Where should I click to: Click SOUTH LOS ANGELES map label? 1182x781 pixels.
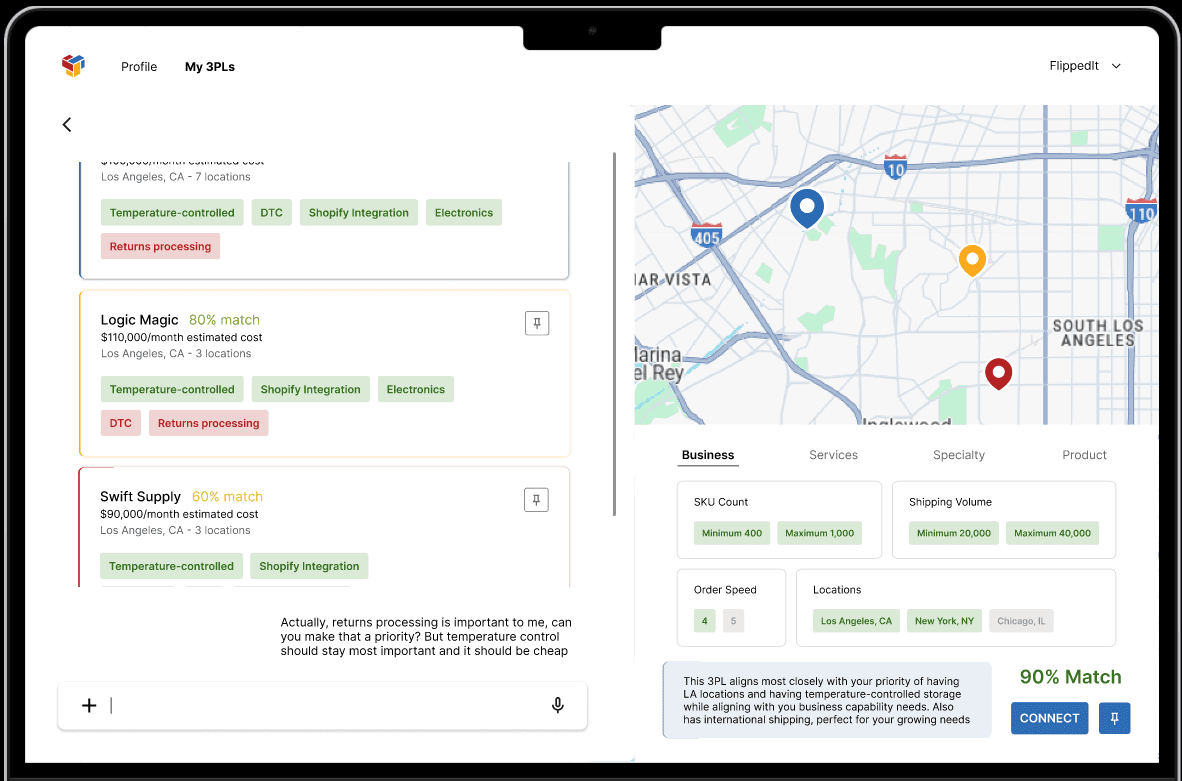click(1098, 333)
